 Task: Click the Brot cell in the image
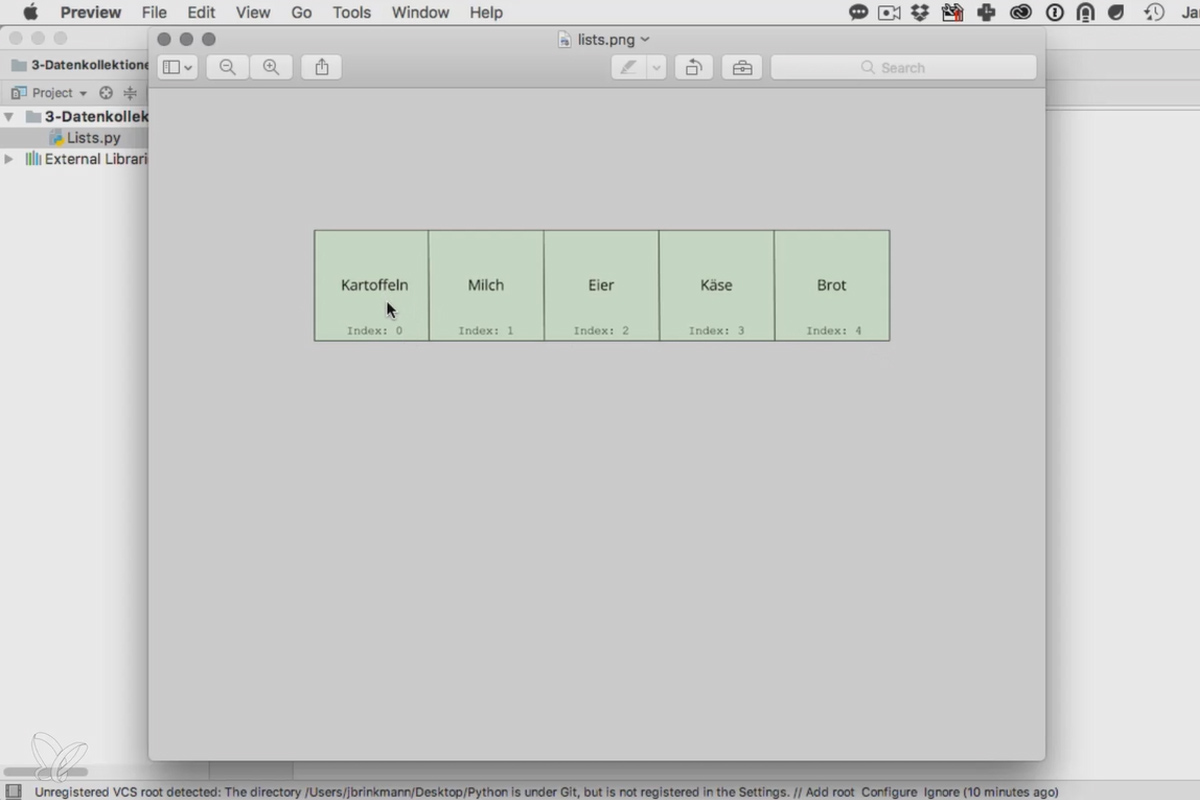click(x=832, y=286)
